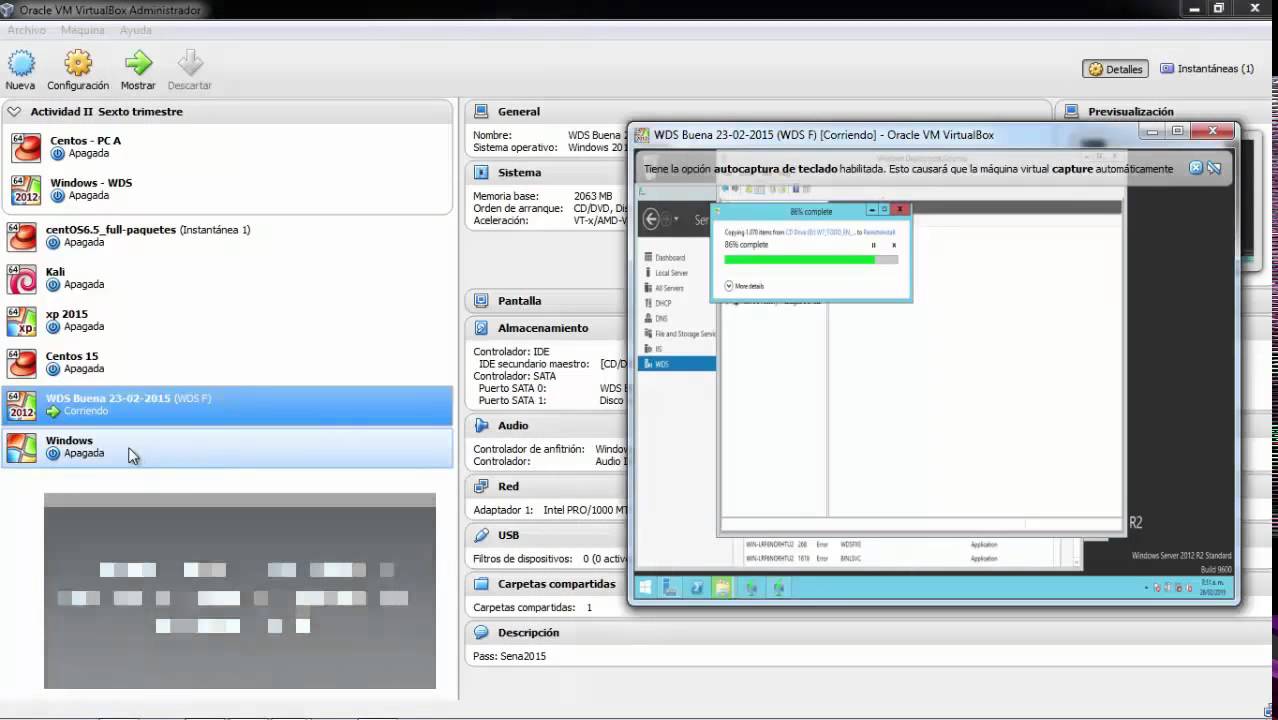This screenshot has height=720, width=1278.
Task: Select WDS in Server Manager sidebar
Action: [677, 364]
